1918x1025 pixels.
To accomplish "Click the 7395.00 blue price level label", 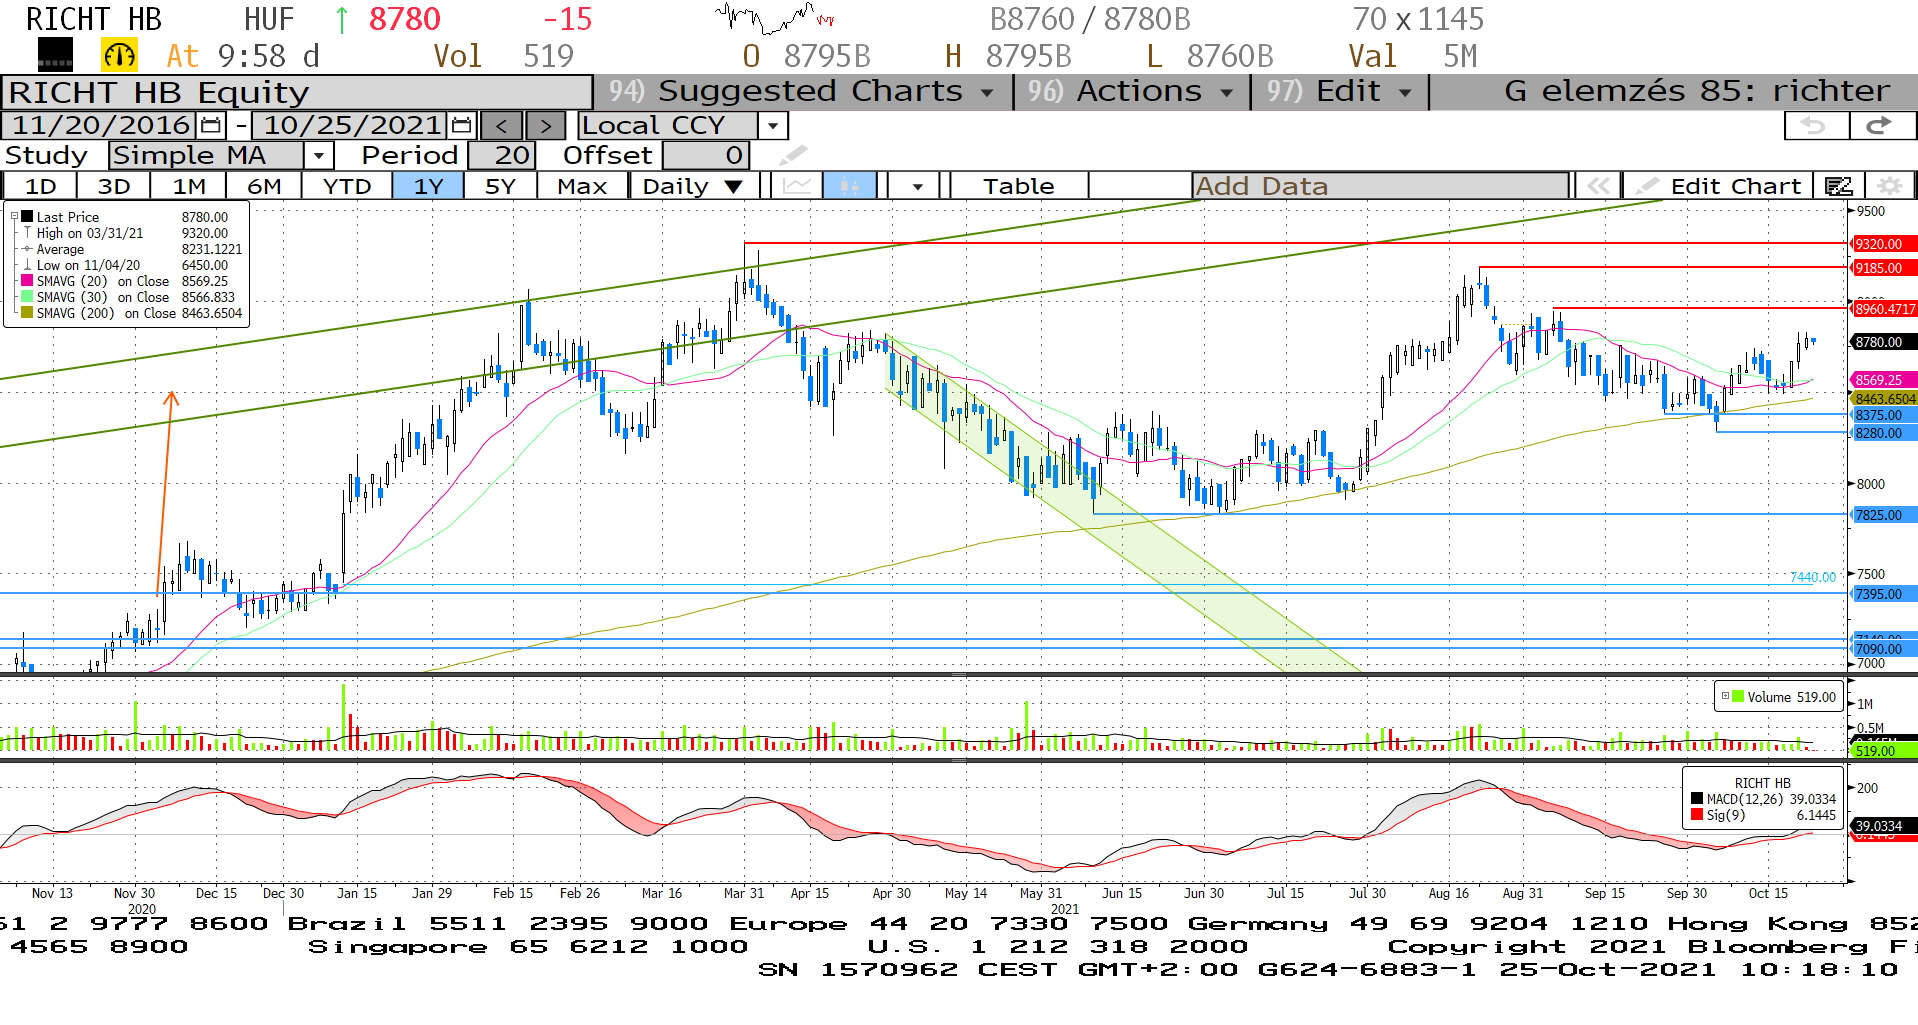I will tap(1884, 594).
